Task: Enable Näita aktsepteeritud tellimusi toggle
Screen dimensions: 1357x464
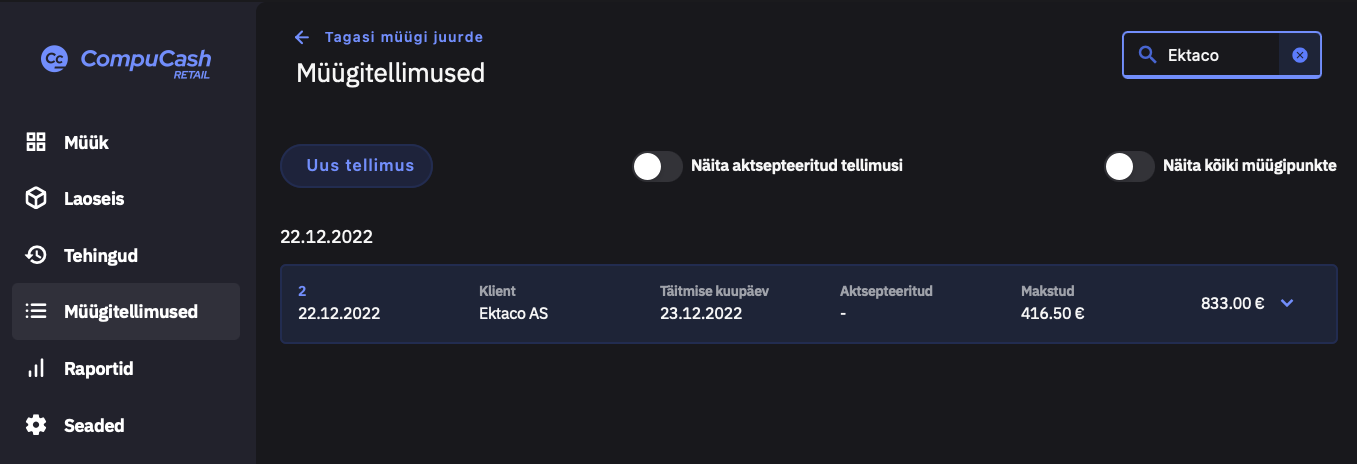Action: (657, 166)
